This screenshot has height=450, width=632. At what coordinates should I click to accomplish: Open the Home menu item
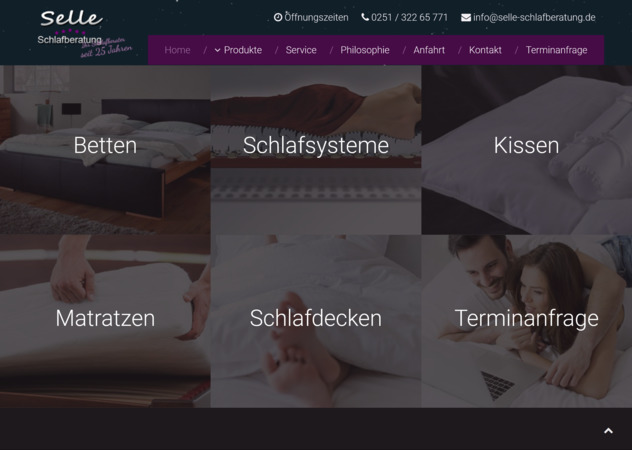click(x=177, y=50)
